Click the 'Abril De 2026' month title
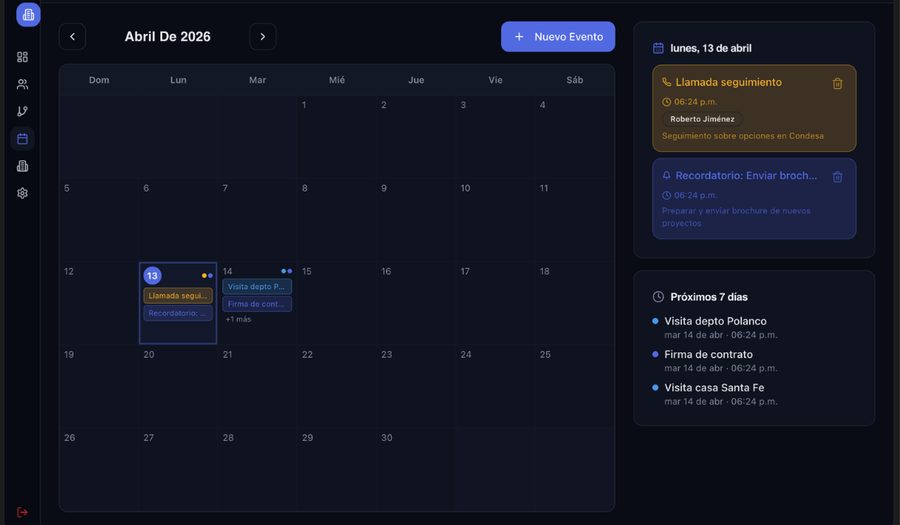This screenshot has width=900, height=525. pyautogui.click(x=168, y=37)
